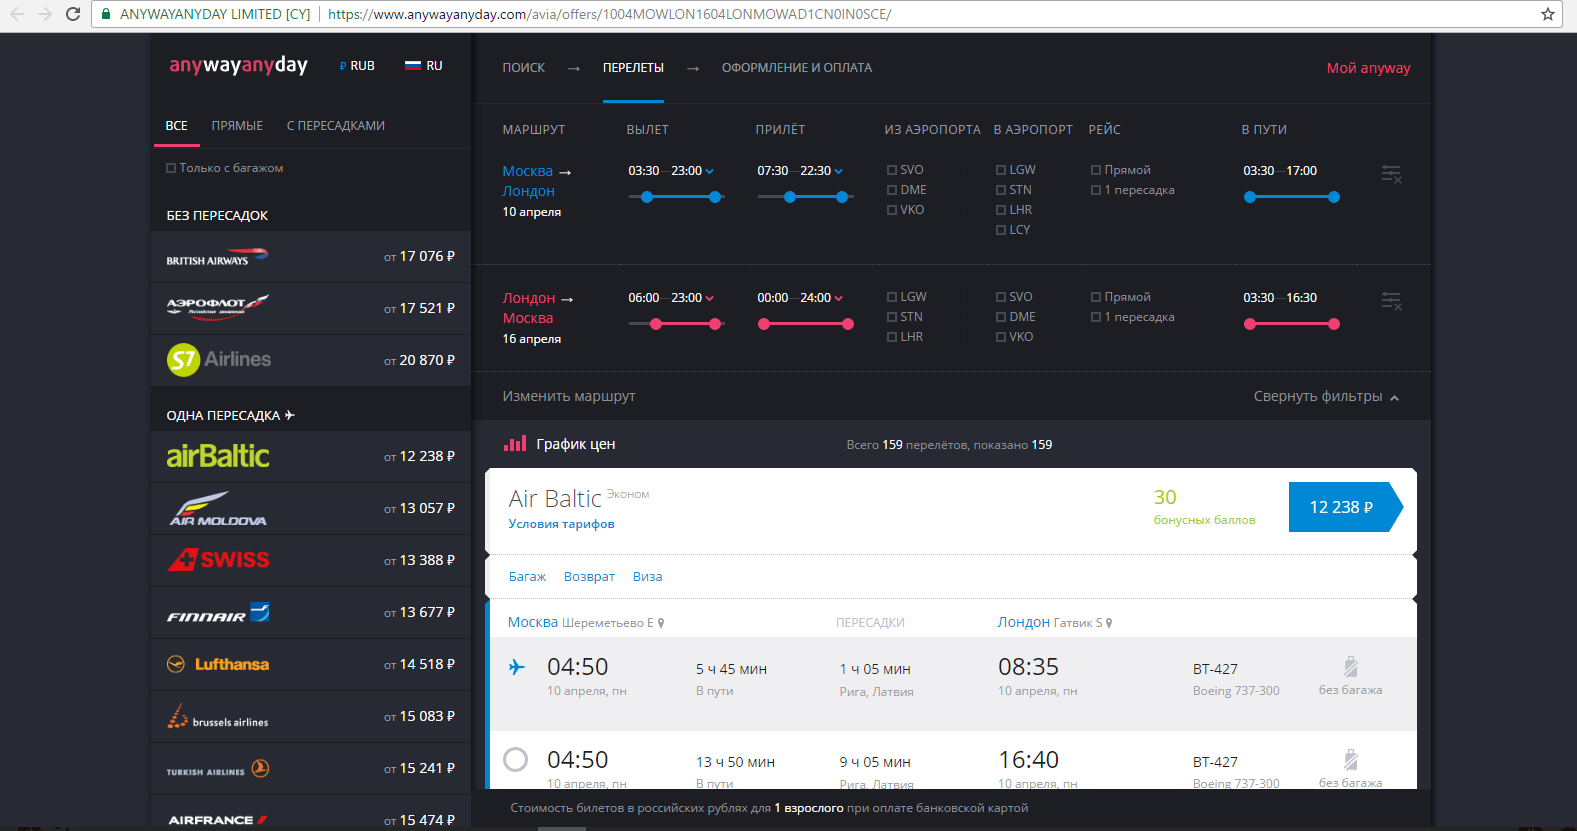The image size is (1577, 831).
Task: Bookmark page with star icon
Action: click(x=1548, y=14)
